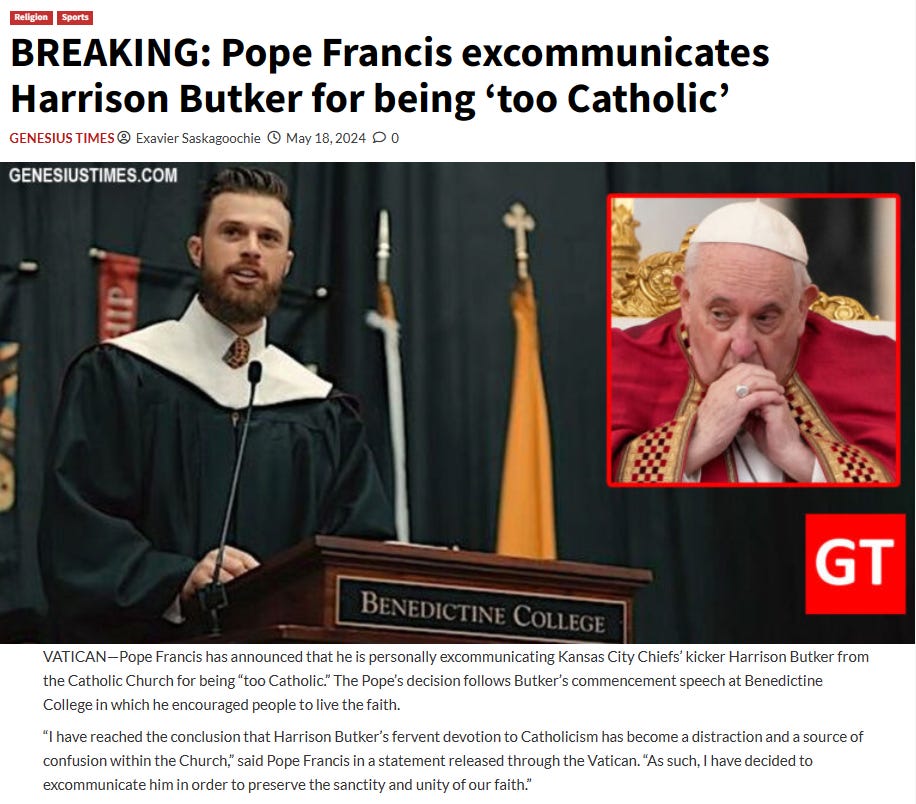Screen dimensions: 916x804
Task: Click the BREAKING Pope Francis article headline
Action: (390, 76)
